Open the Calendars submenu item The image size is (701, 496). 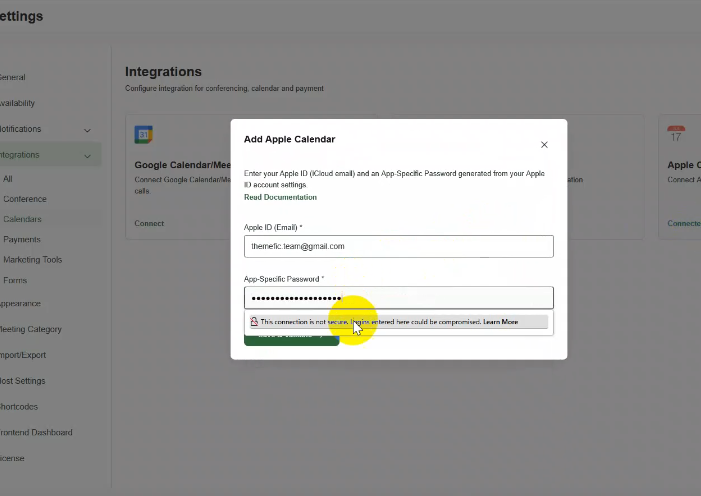tap(22, 219)
